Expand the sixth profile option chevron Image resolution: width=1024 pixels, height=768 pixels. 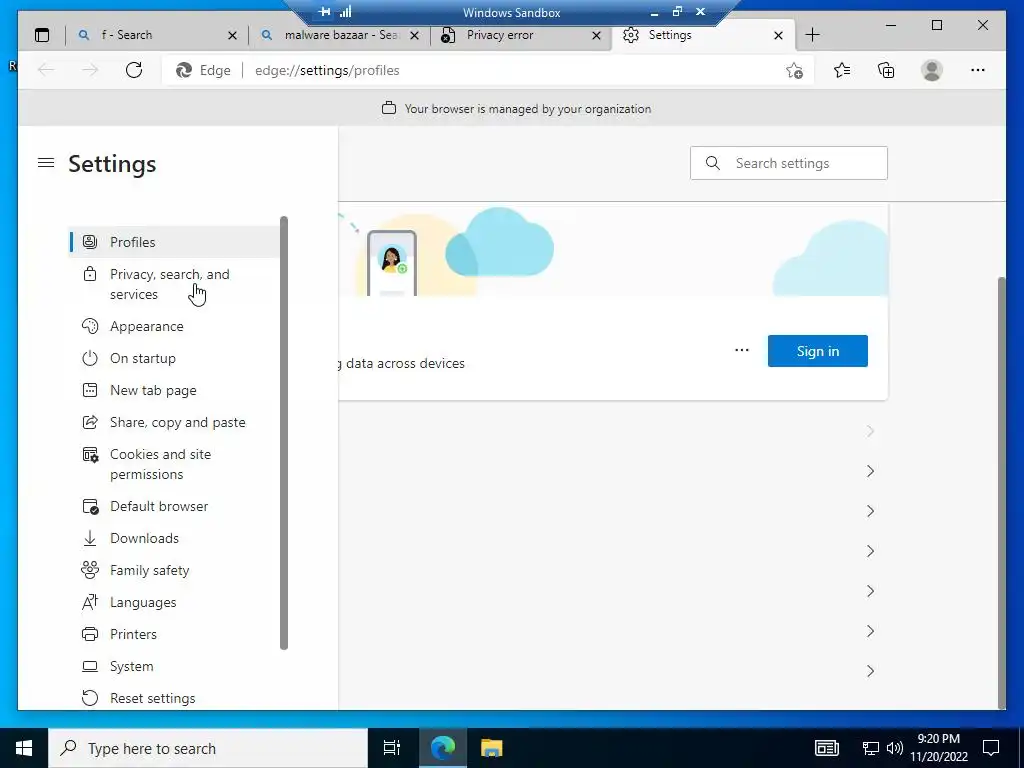(x=870, y=631)
